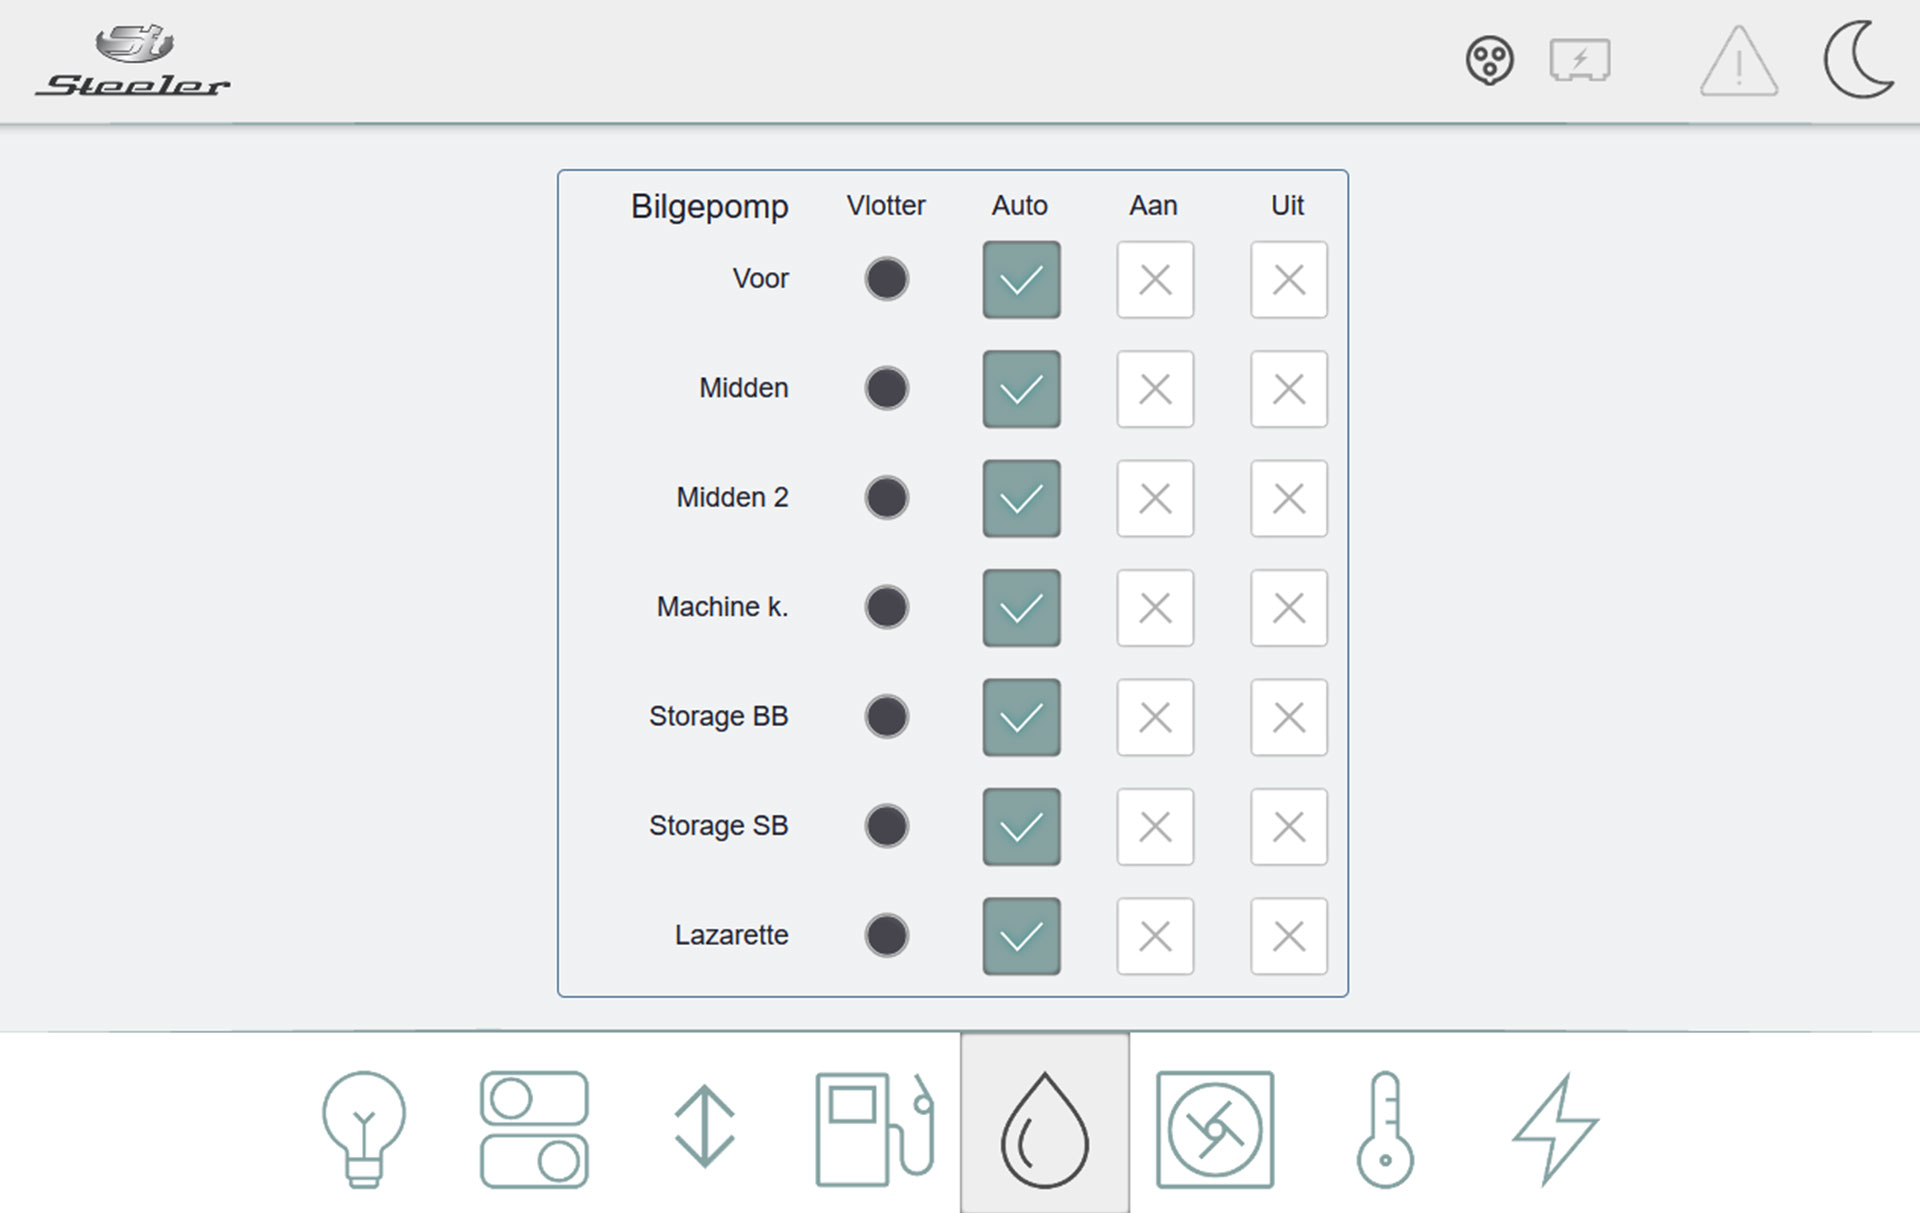Viewport: 1920px width, 1213px height.
Task: Set Storage SB pump to Auto
Action: tap(1021, 827)
